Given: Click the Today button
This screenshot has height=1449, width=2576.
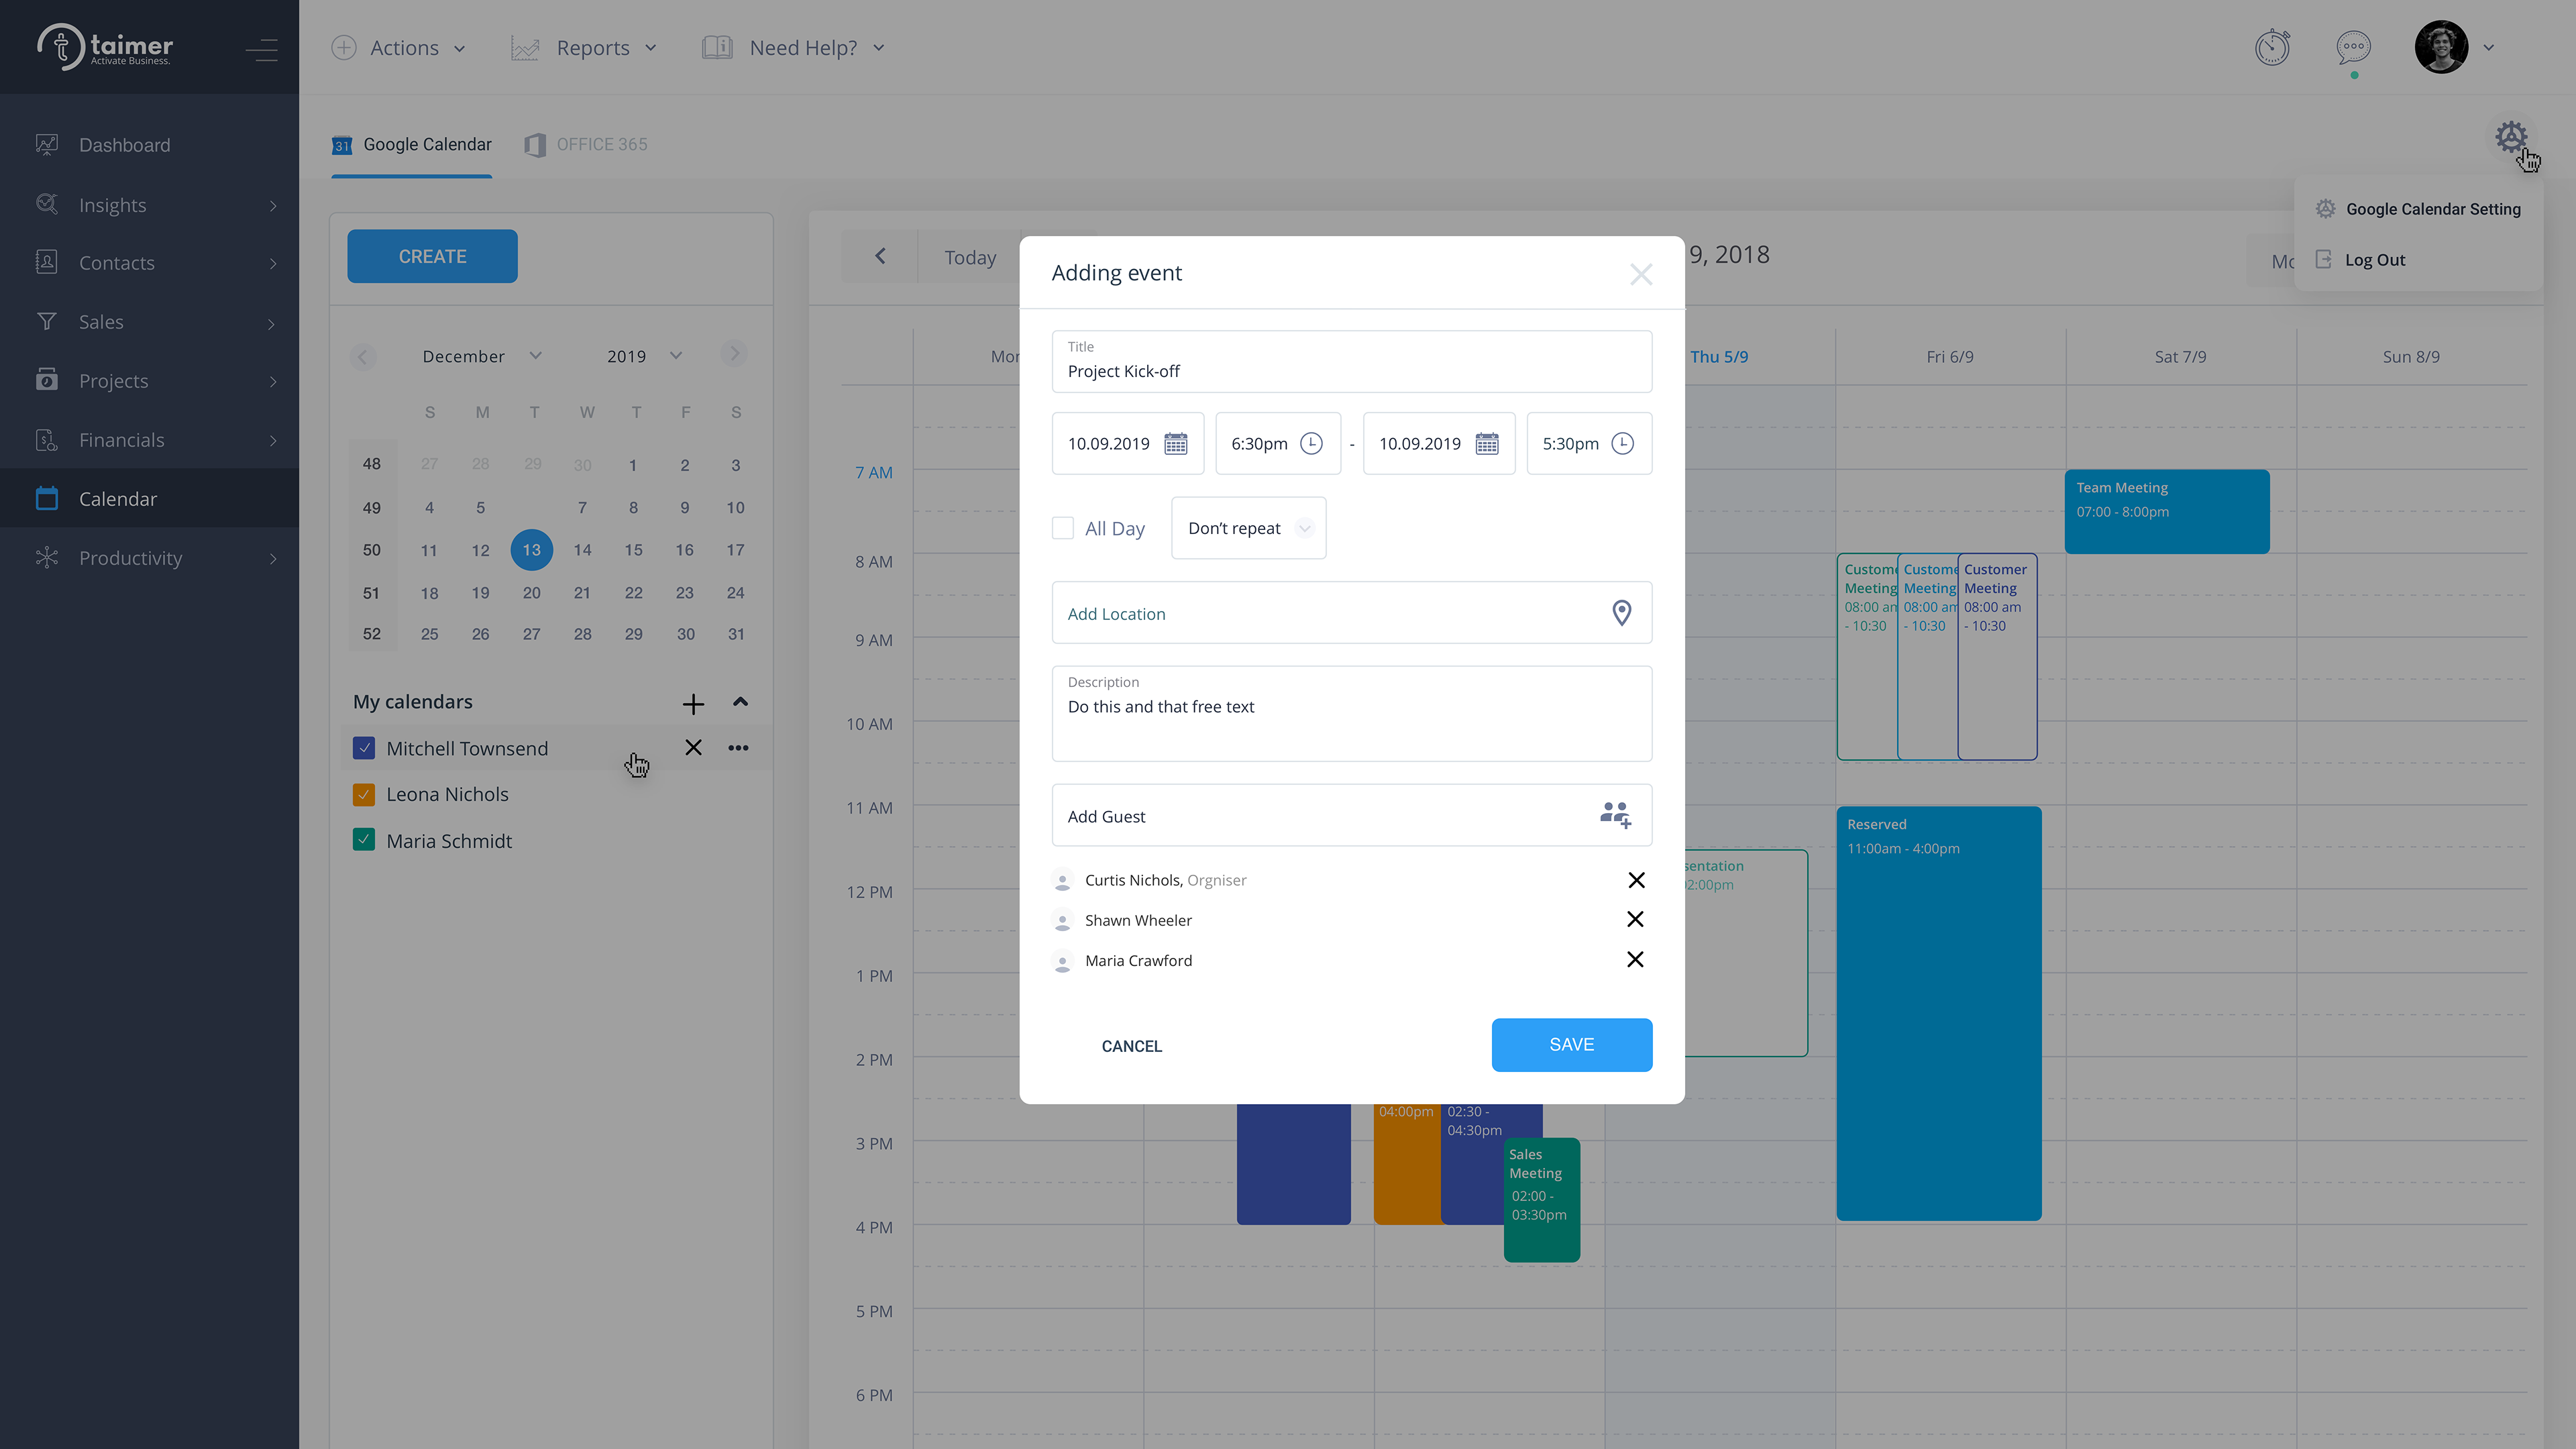Looking at the screenshot, I should pos(970,257).
